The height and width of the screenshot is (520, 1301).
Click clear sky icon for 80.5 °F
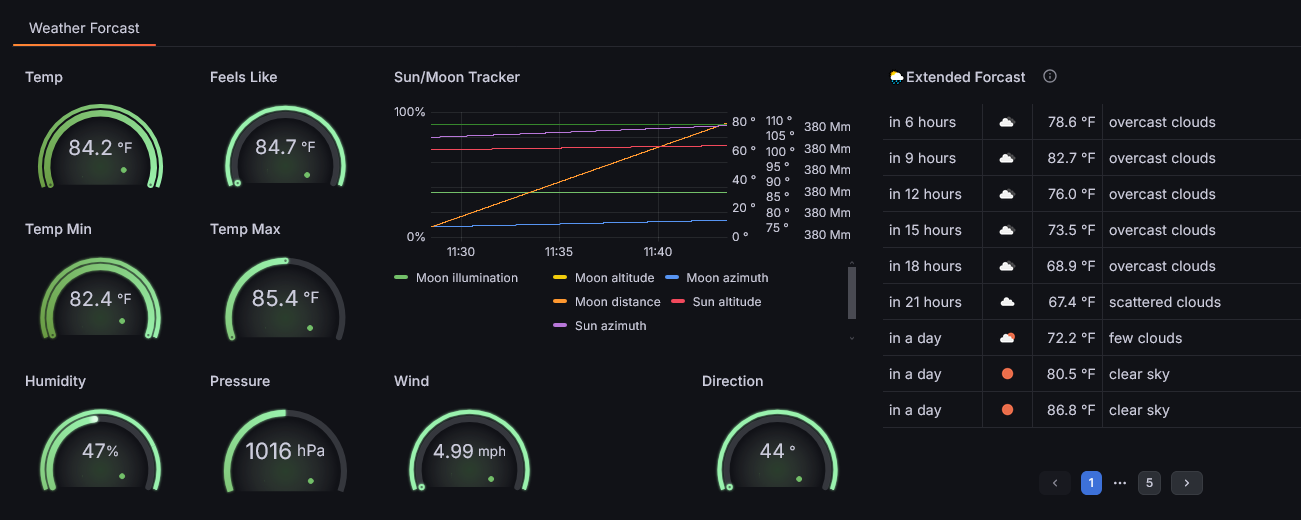pyautogui.click(x=1007, y=374)
